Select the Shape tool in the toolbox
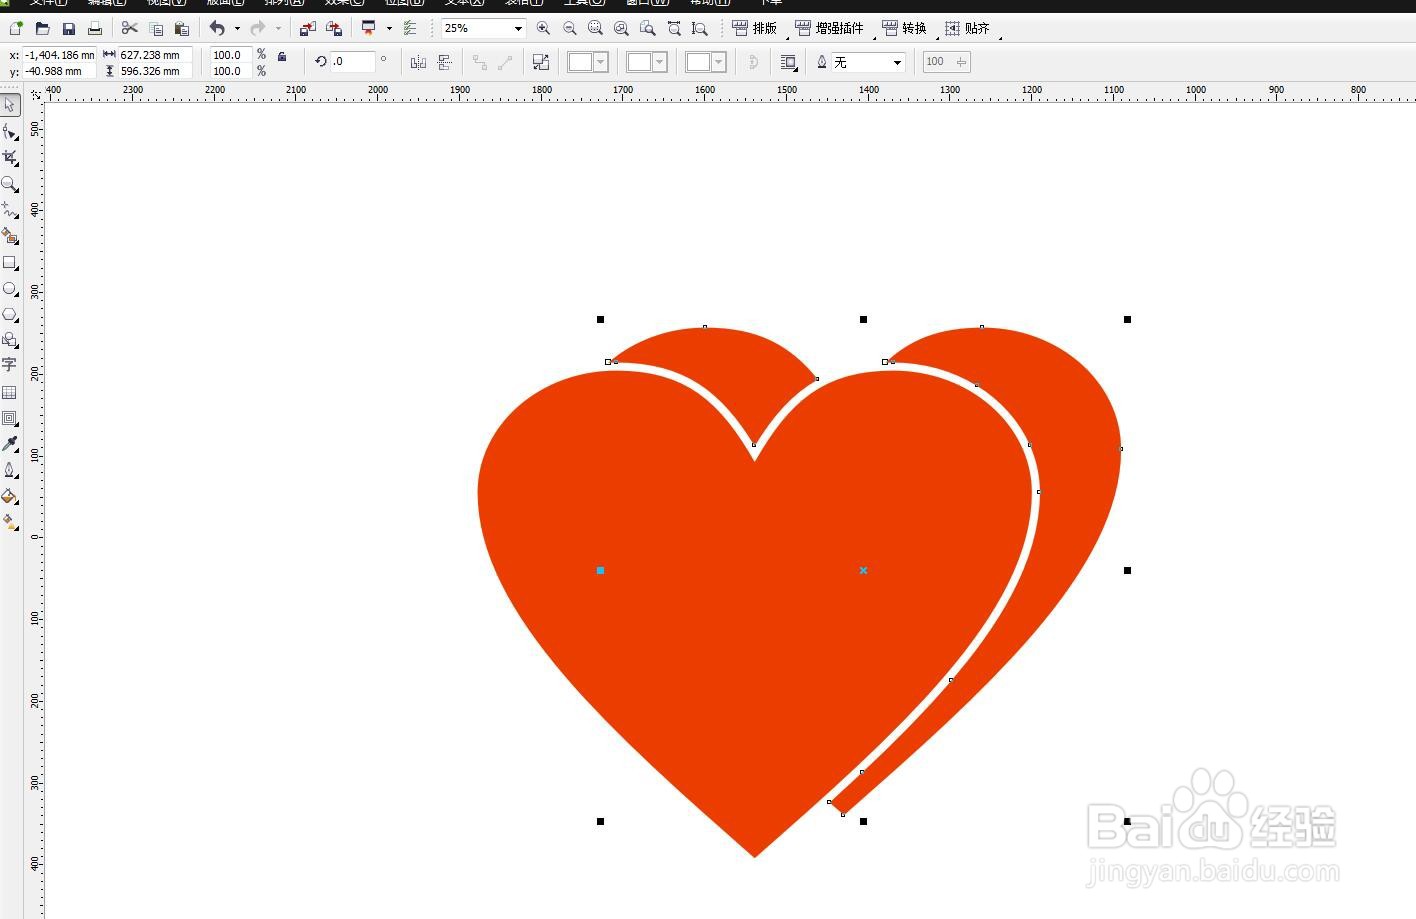1416x919 pixels. [x=10, y=132]
